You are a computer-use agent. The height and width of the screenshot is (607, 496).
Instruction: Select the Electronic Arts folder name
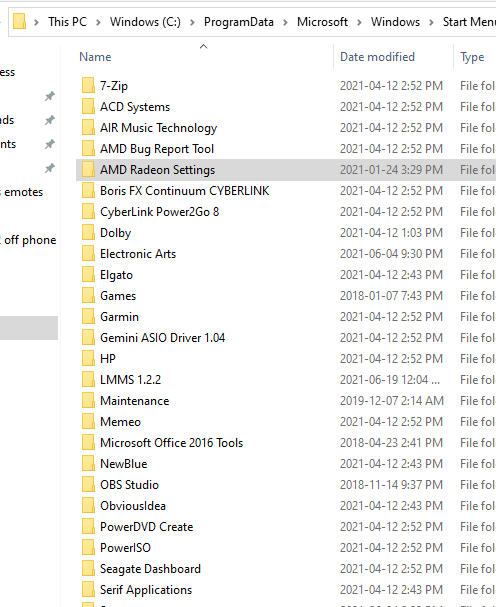(138, 254)
